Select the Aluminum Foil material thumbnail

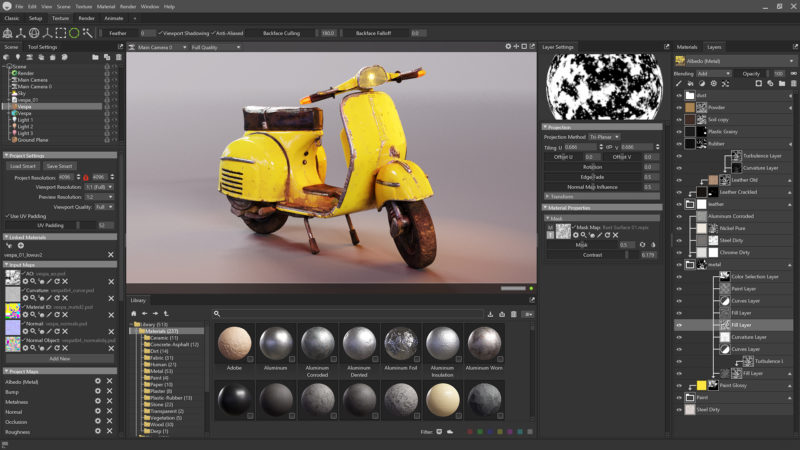point(402,345)
